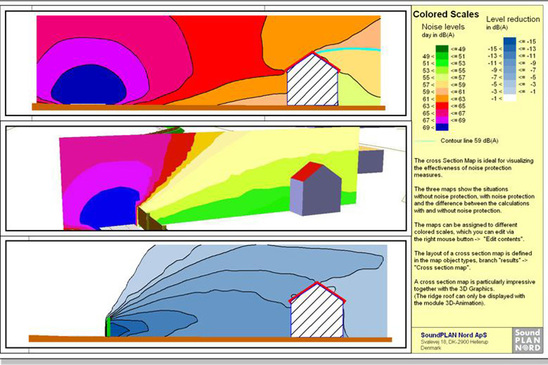Image resolution: width=548 pixels, height=365 pixels.
Task: Click the cyan contour line legend sample
Action: 424,141
